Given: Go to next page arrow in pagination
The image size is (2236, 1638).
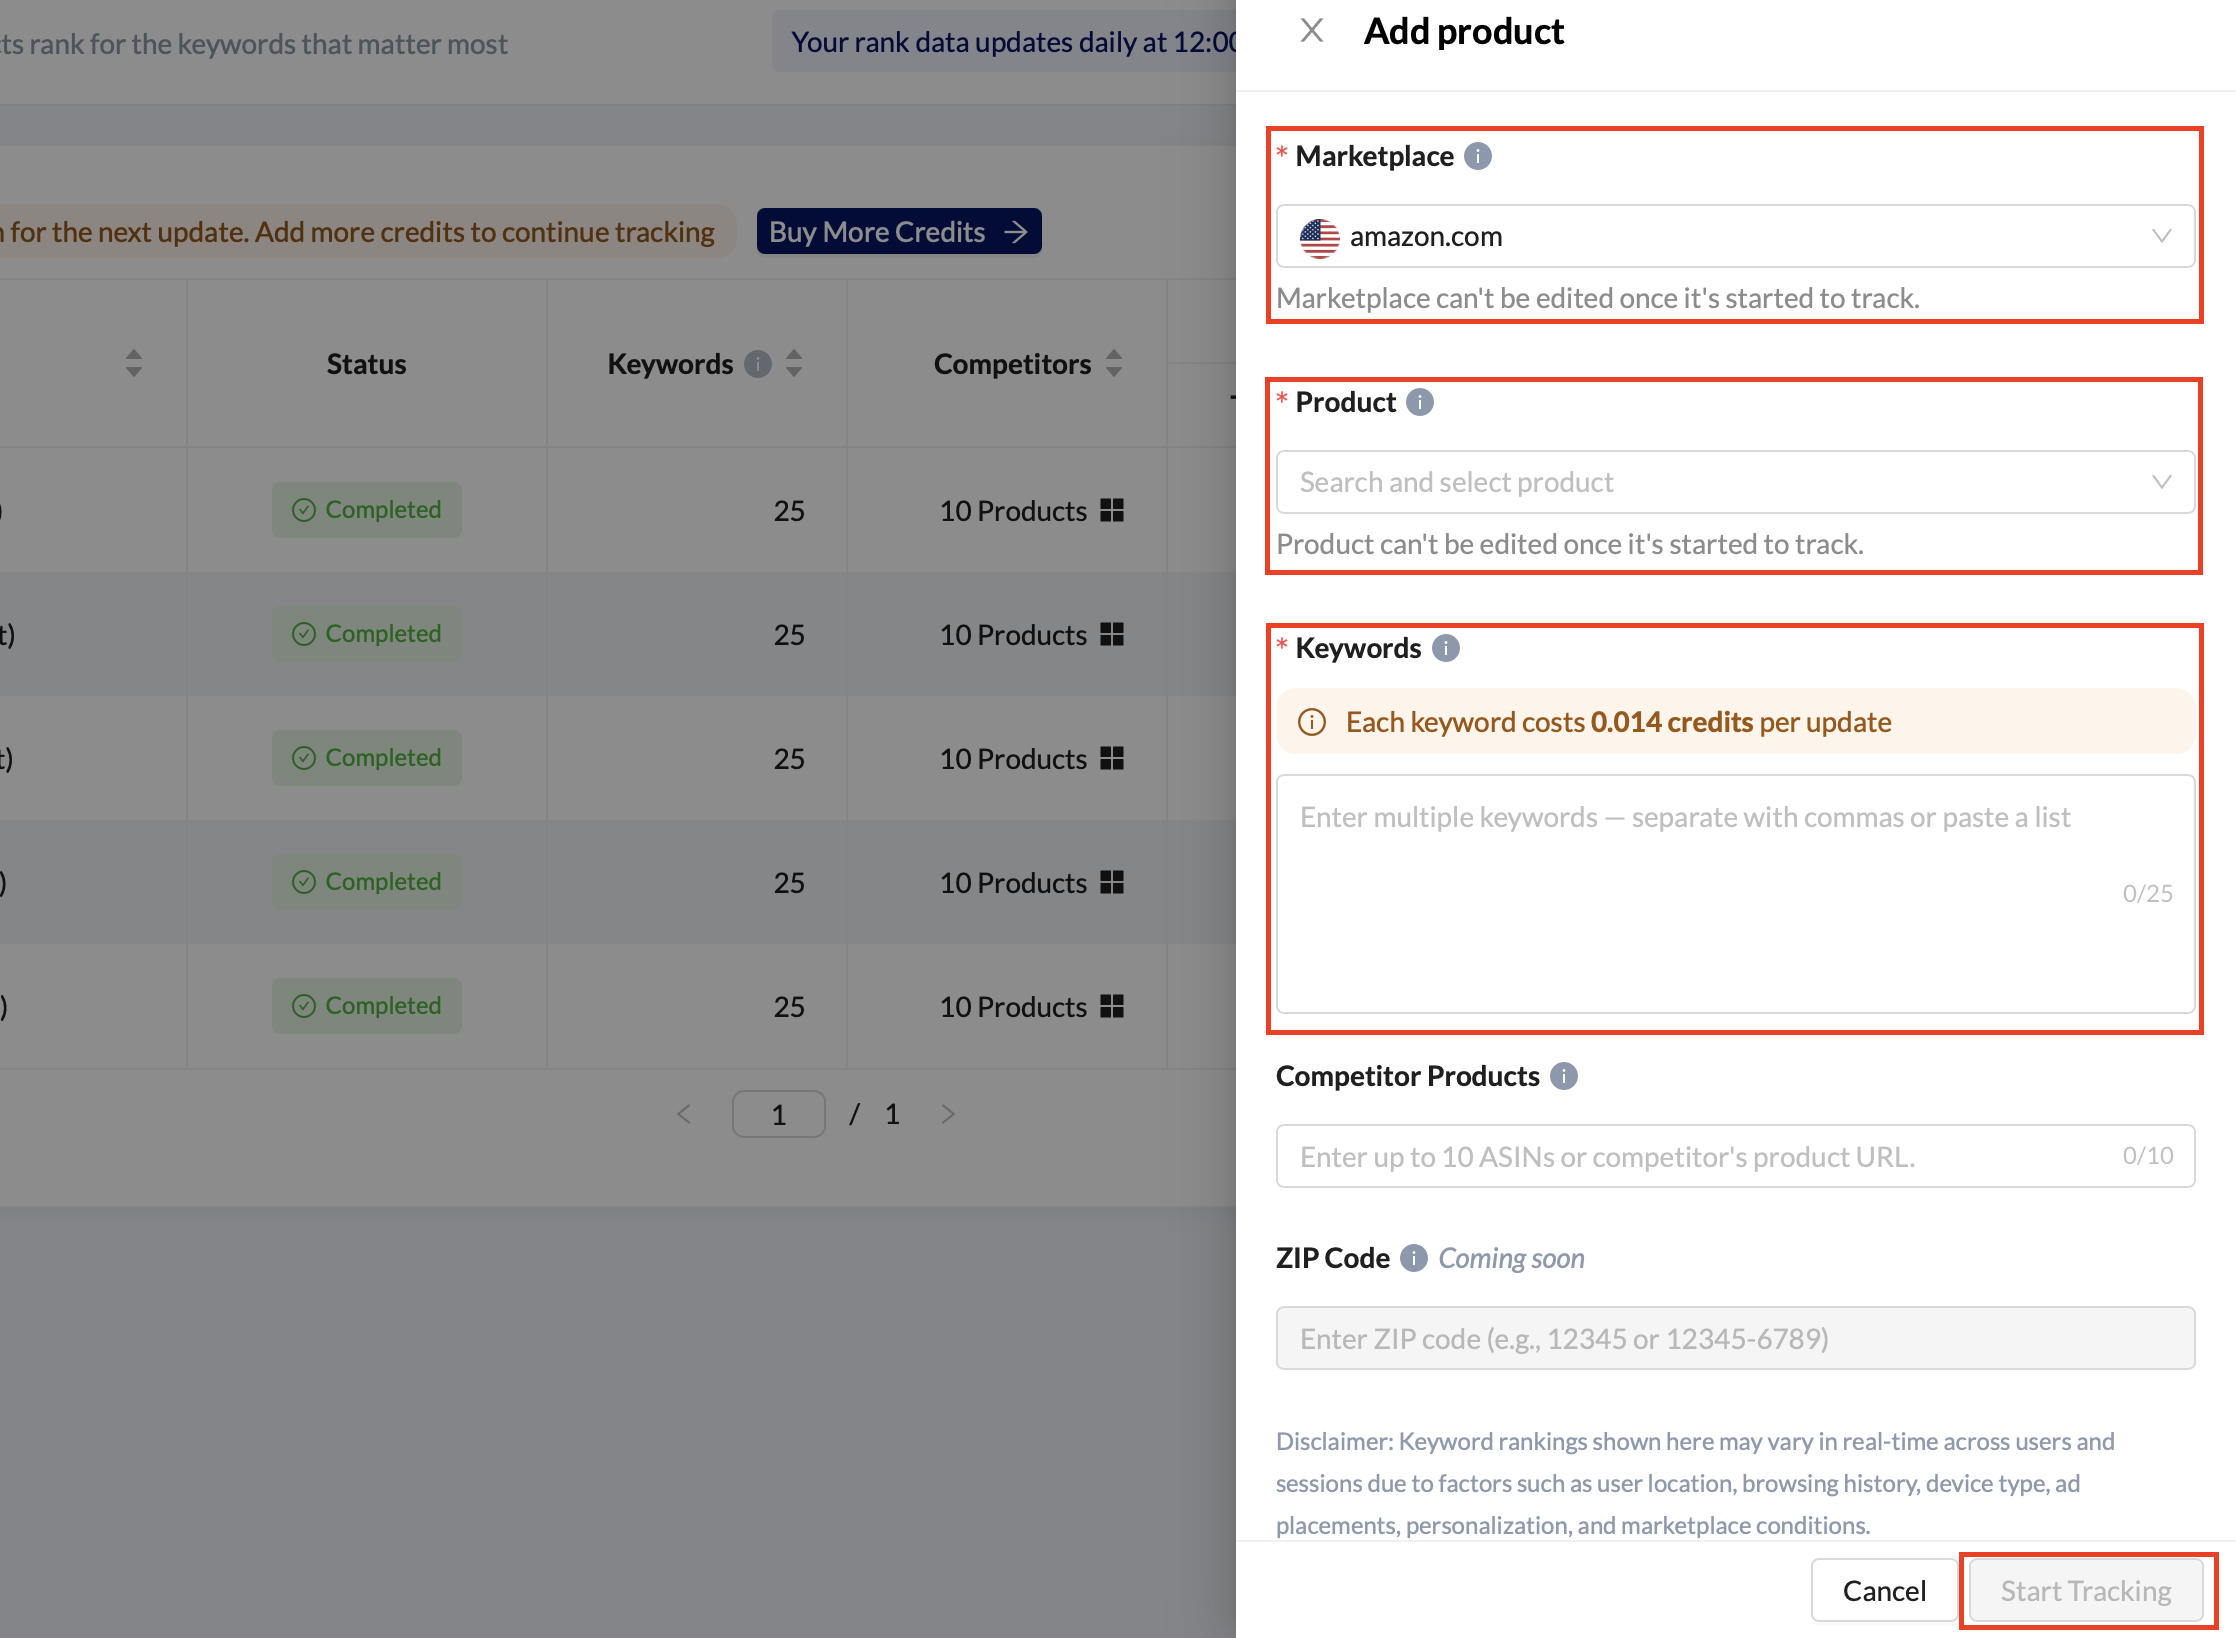Looking at the screenshot, I should (x=948, y=1114).
